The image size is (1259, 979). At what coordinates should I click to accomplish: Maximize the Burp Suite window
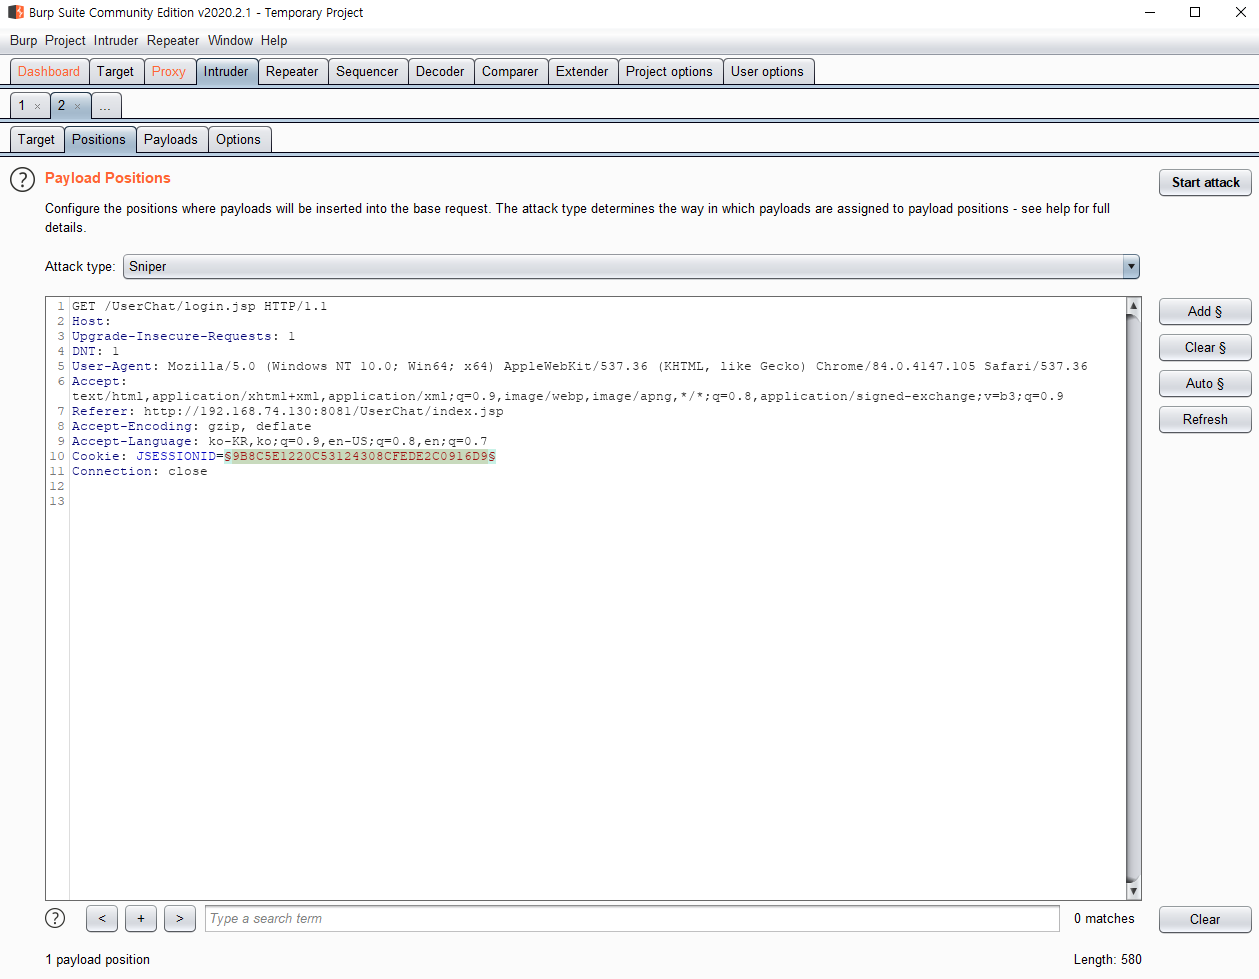coord(1195,12)
